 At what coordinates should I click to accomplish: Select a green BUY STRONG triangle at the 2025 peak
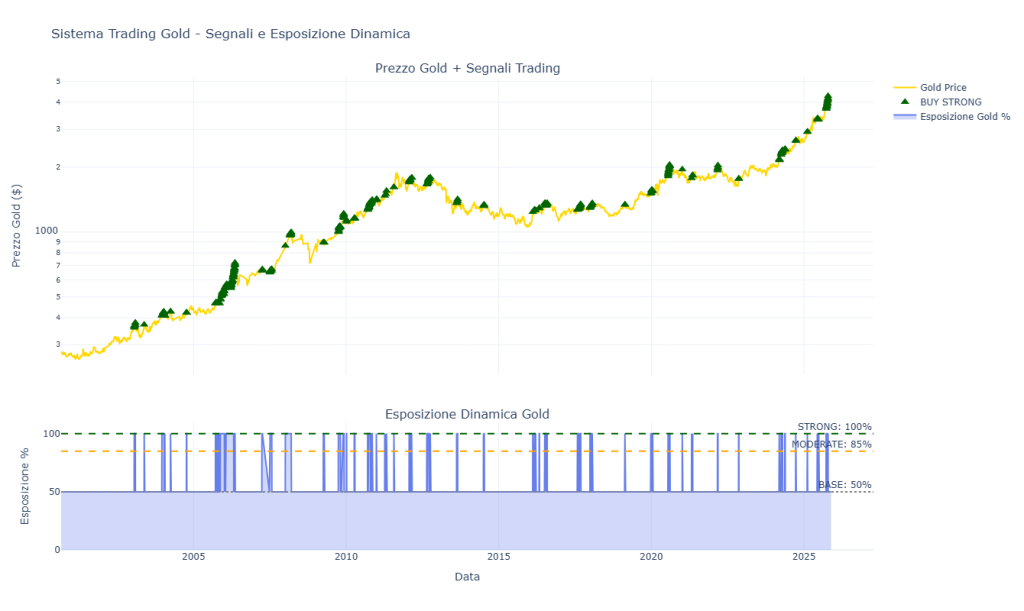[826, 99]
